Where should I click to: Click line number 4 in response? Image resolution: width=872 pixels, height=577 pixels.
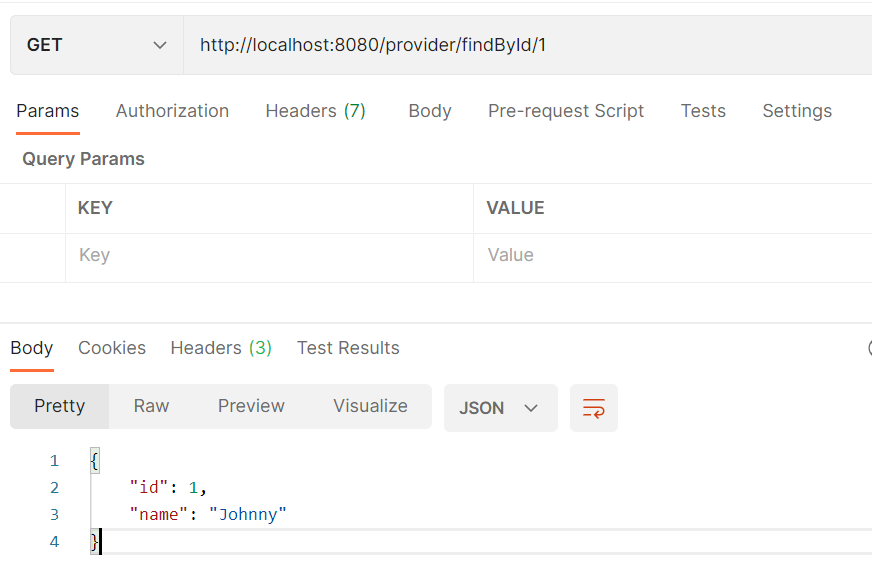54,541
